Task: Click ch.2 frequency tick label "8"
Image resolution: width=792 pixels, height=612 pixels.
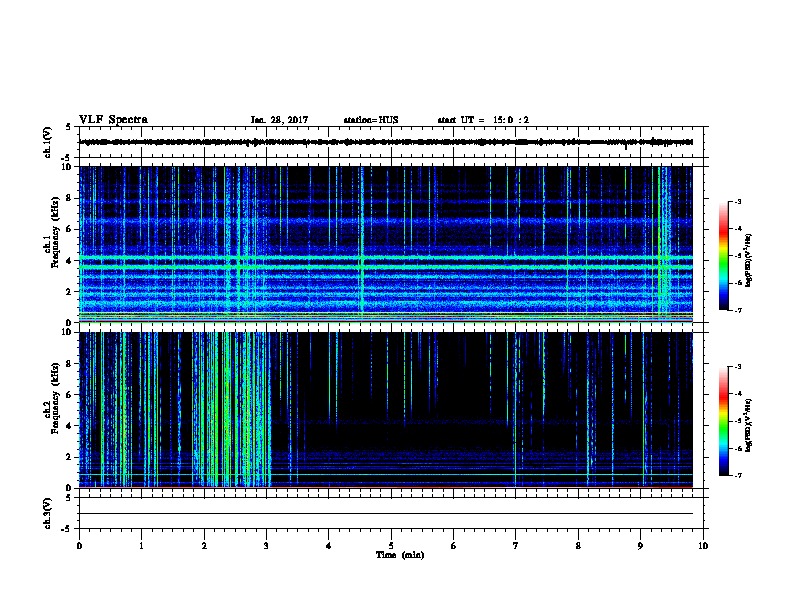Action: pyautogui.click(x=69, y=364)
